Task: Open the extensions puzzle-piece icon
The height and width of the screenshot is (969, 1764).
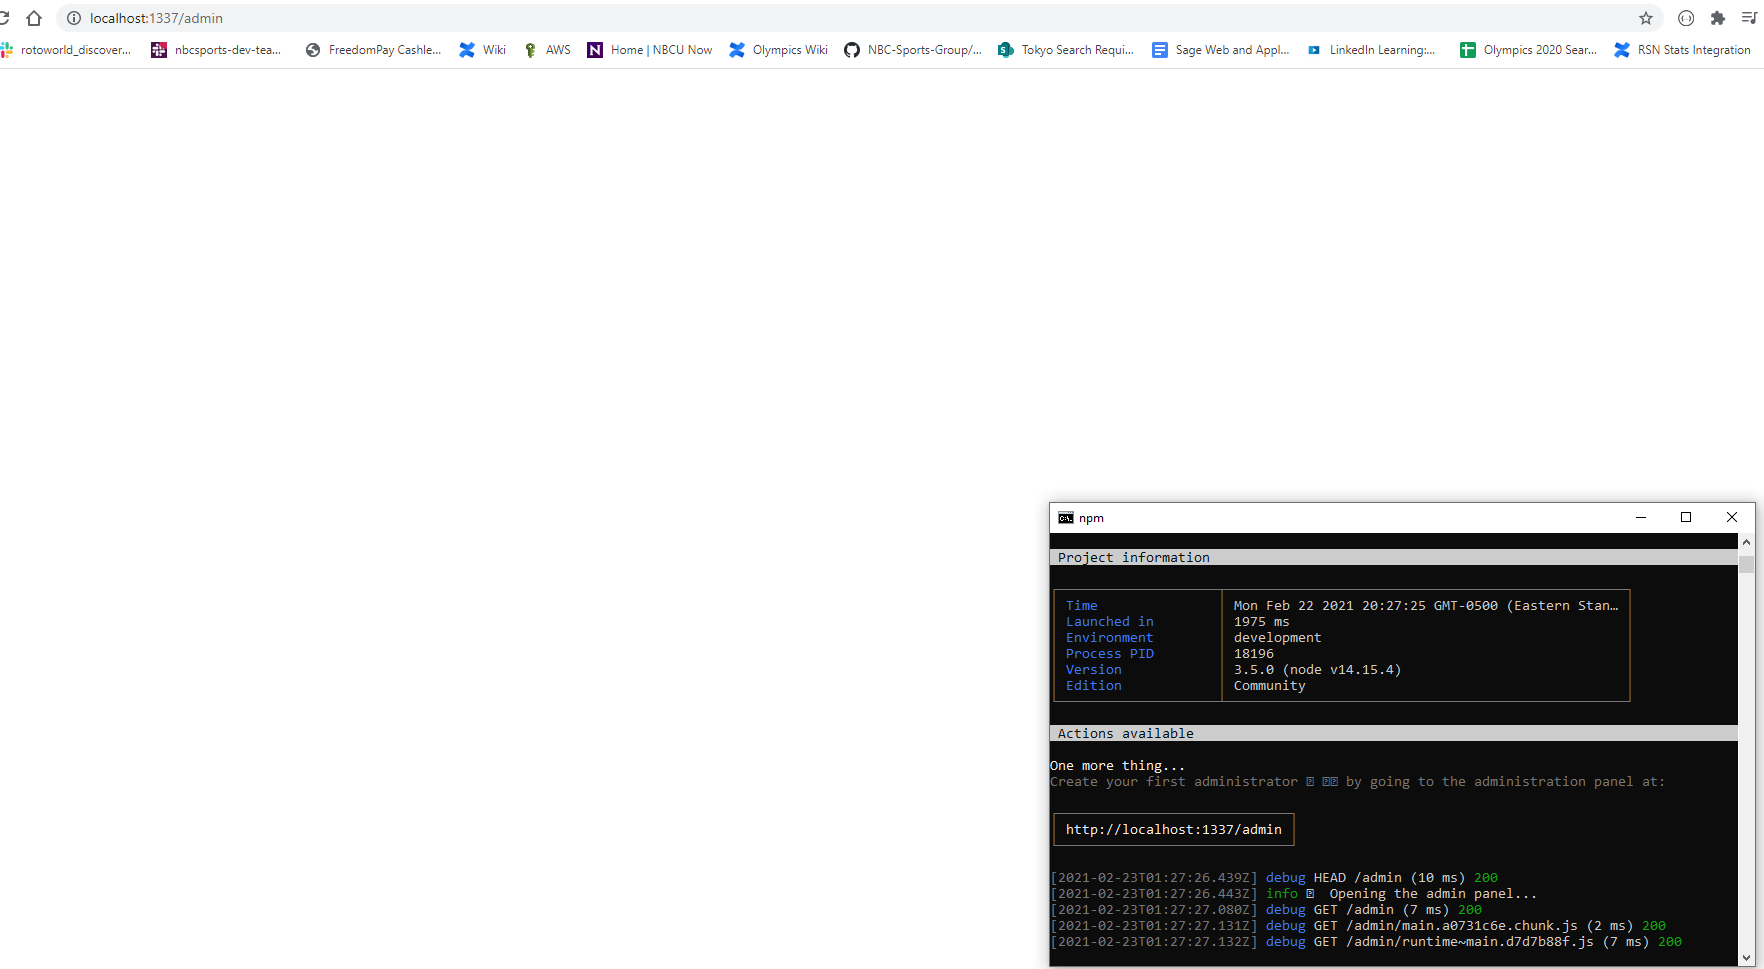Action: coord(1719,18)
